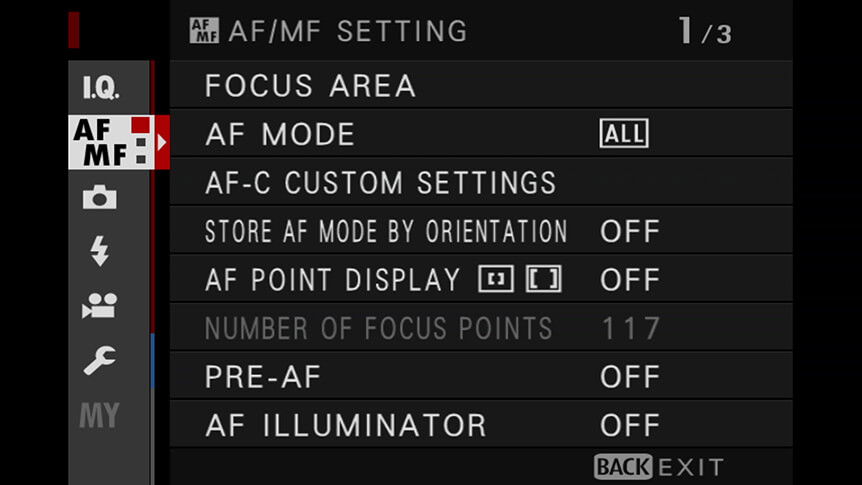Open the movie settings camcorder icon
This screenshot has height=485, width=862.
tap(100, 305)
